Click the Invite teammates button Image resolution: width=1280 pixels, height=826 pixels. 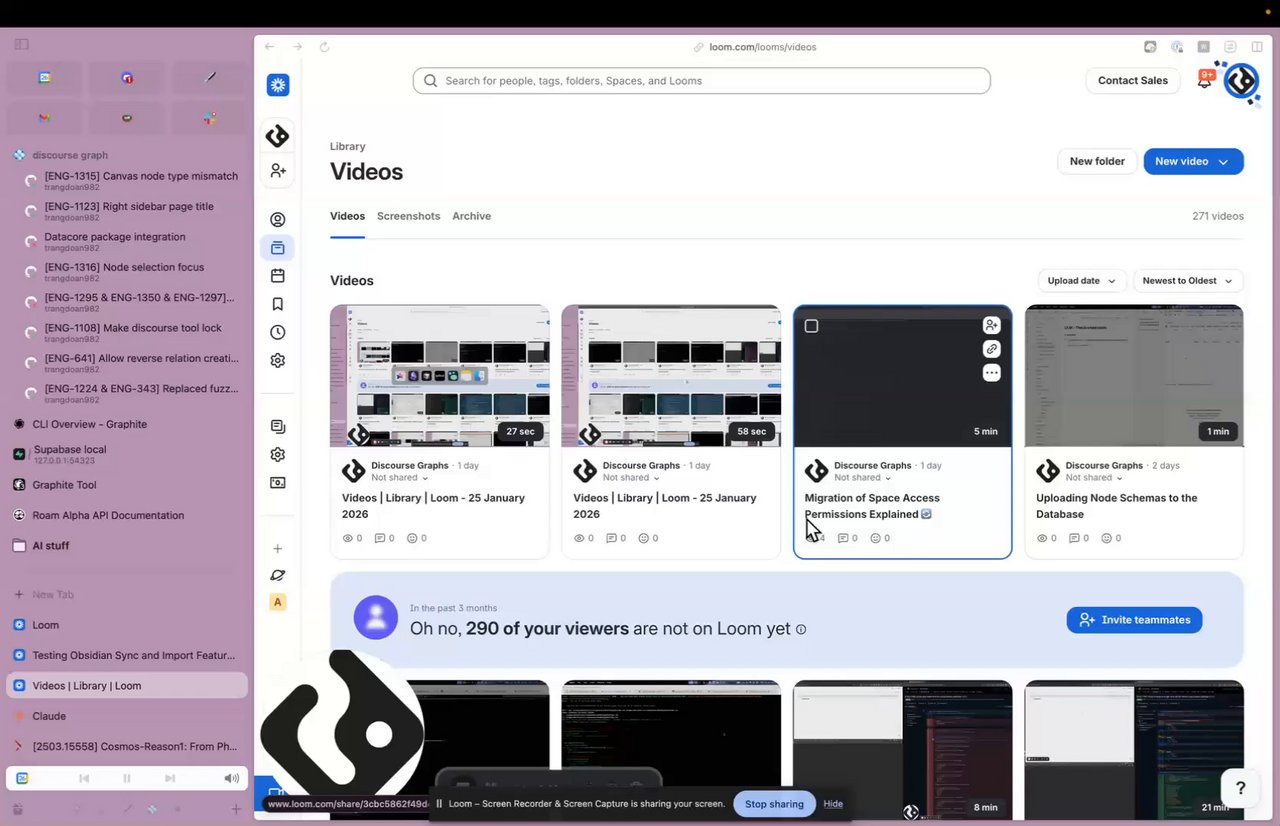[x=1134, y=620]
